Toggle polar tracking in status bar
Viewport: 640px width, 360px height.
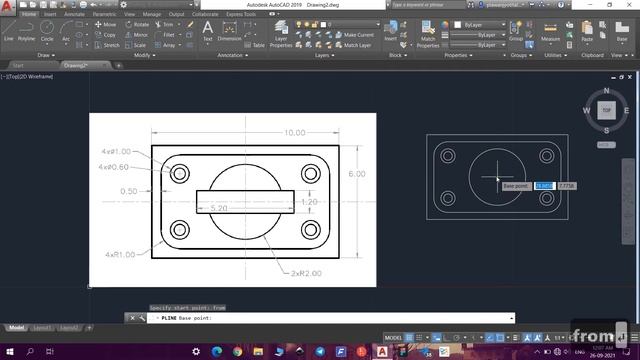point(457,338)
